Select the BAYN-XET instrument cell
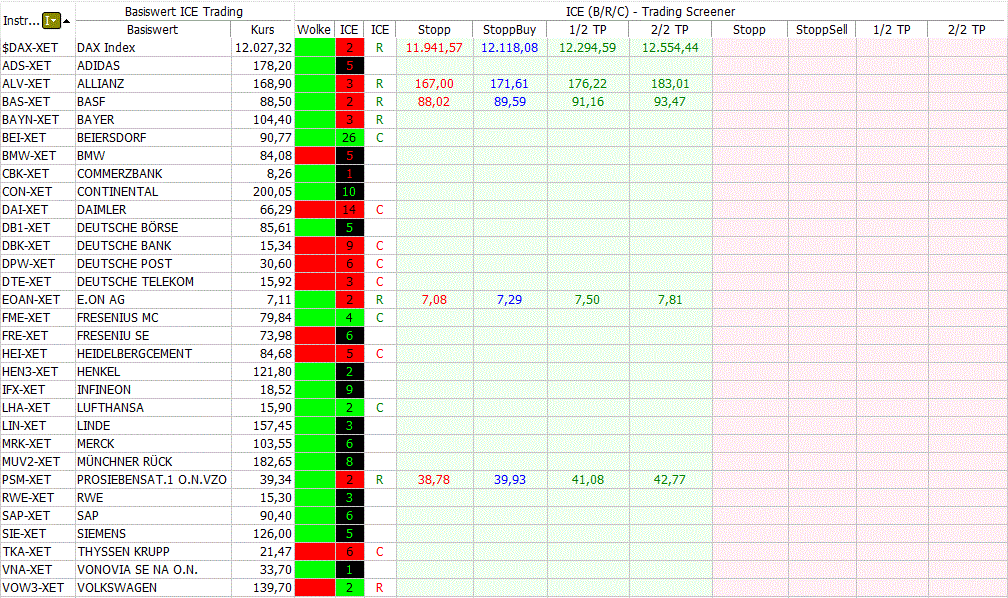Image resolution: width=1008 pixels, height=598 pixels. (x=30, y=120)
